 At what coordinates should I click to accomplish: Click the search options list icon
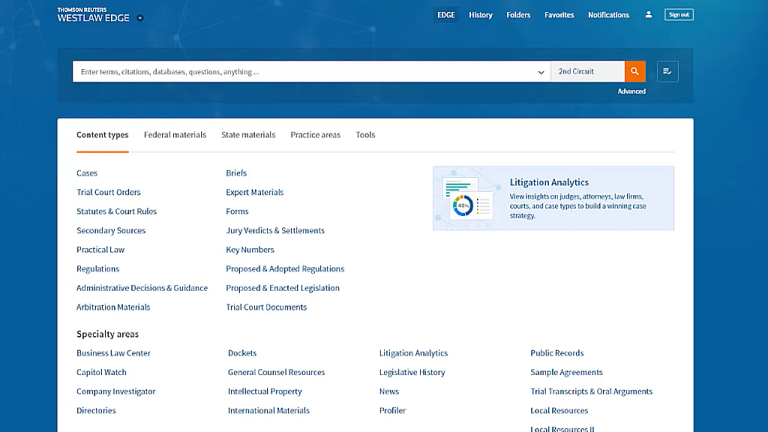(x=667, y=72)
